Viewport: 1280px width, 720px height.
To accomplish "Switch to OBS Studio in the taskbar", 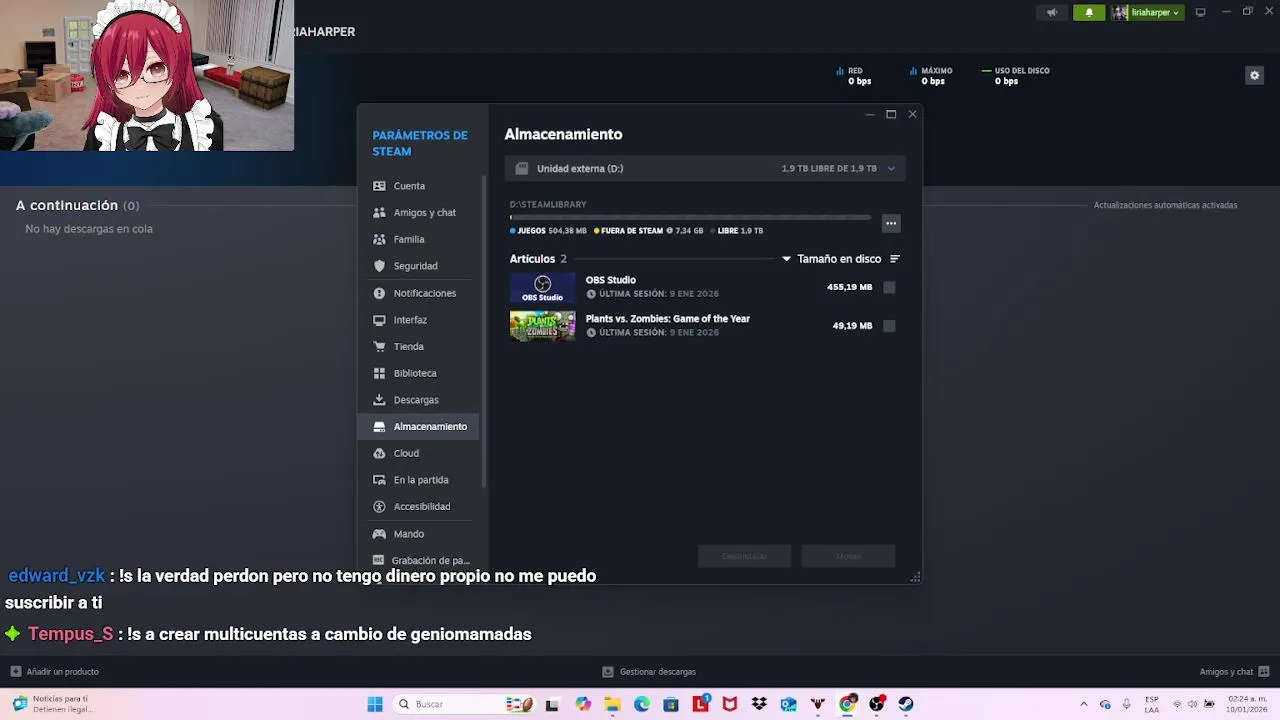I will pos(876,704).
